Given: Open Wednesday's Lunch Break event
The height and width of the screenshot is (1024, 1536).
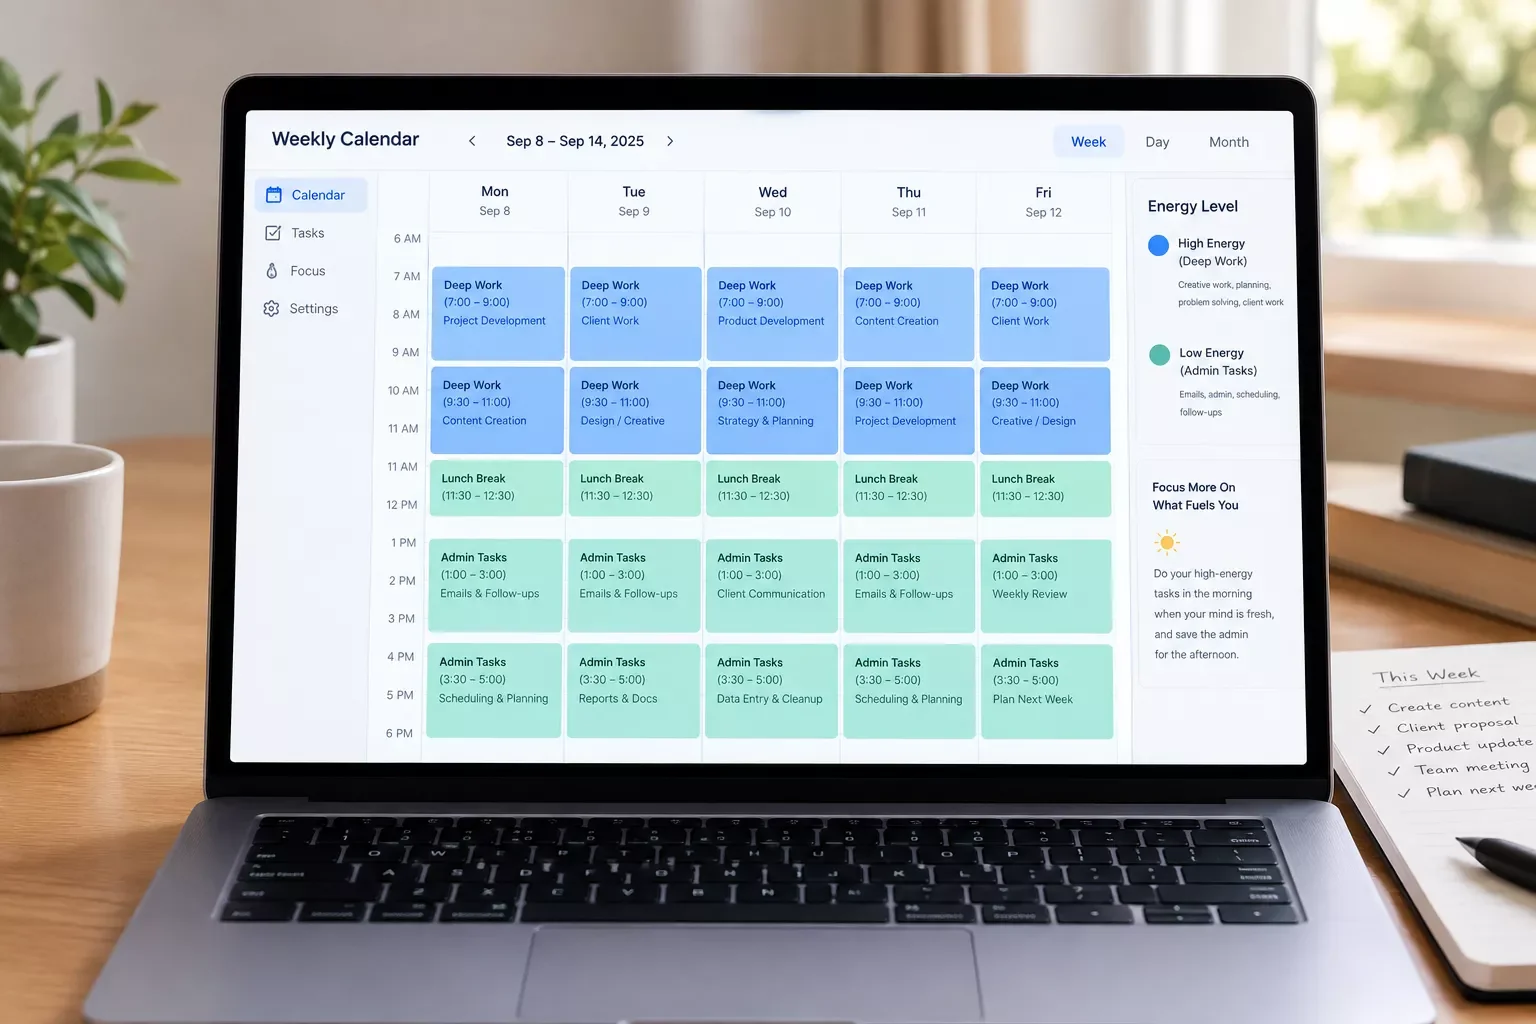Looking at the screenshot, I should click(771, 488).
